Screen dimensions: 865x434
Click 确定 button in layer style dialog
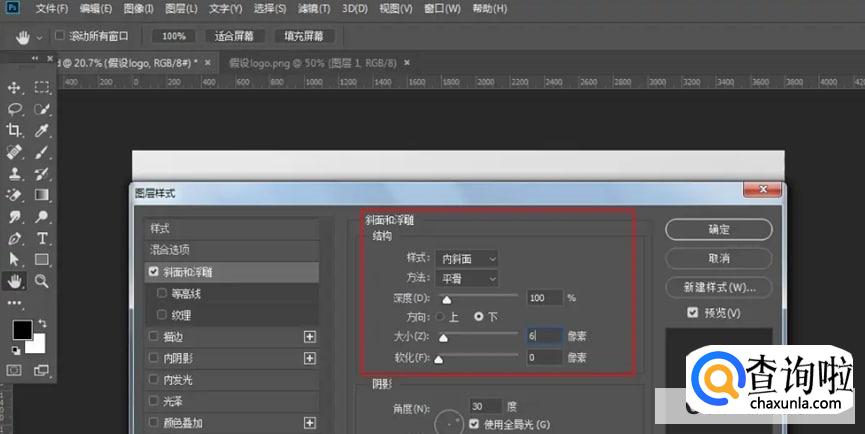click(719, 229)
